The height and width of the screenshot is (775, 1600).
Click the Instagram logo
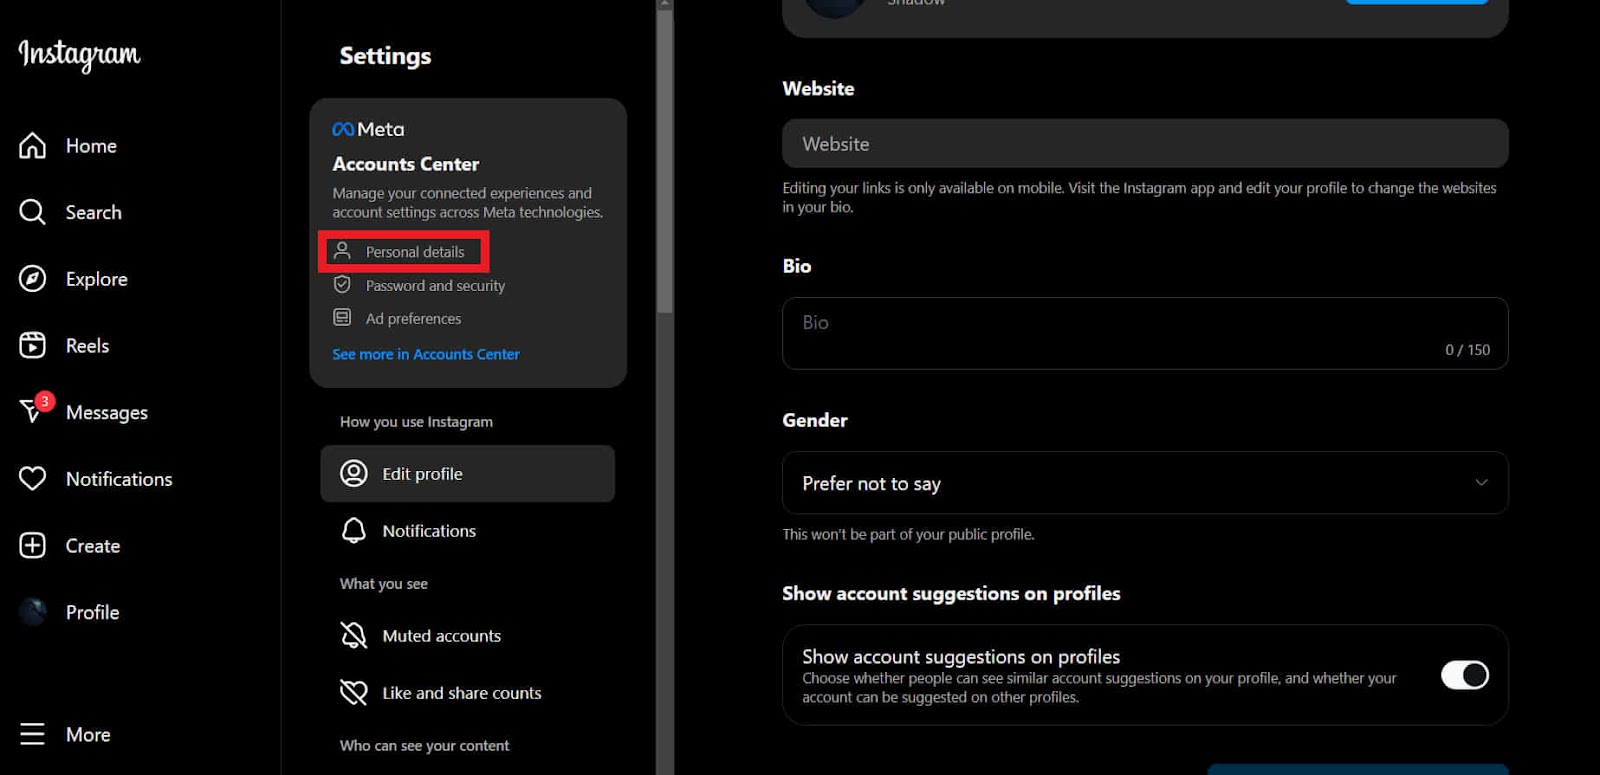coord(79,55)
